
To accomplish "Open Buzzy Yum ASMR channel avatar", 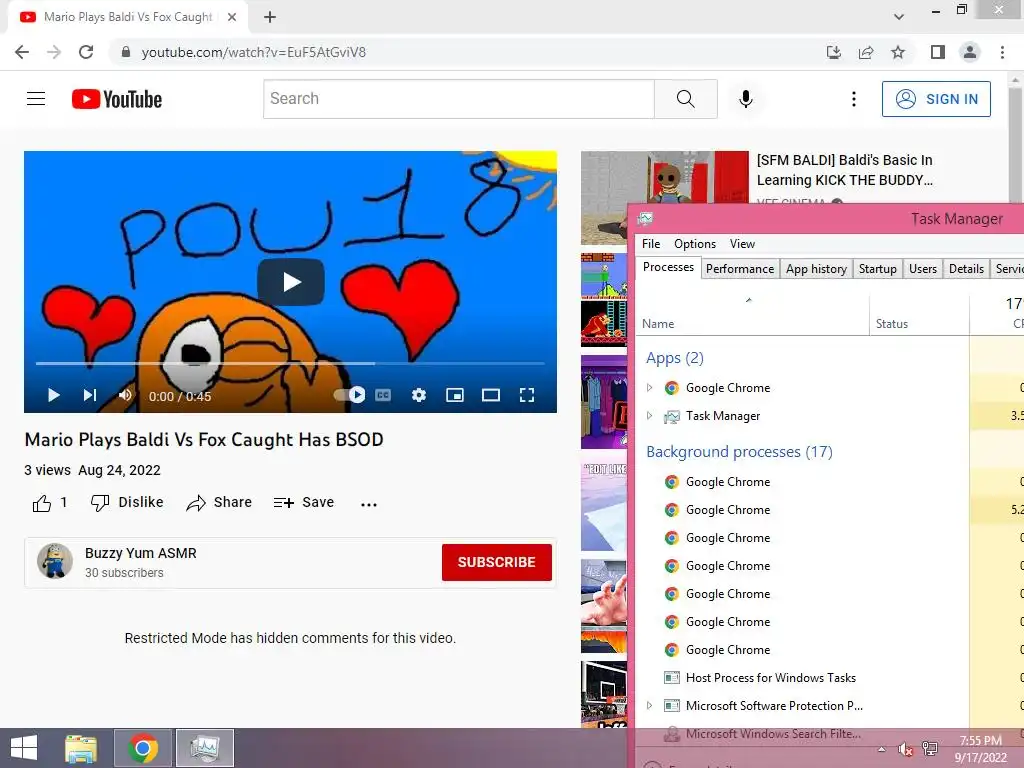I will pos(55,561).
